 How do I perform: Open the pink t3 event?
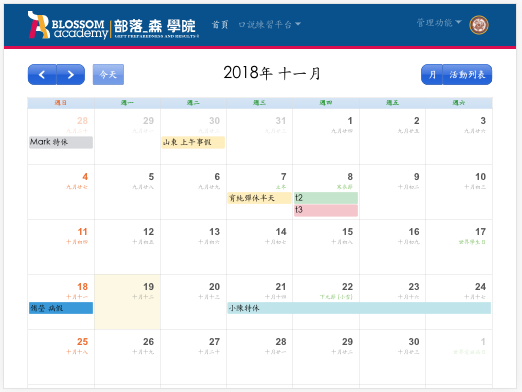click(326, 210)
